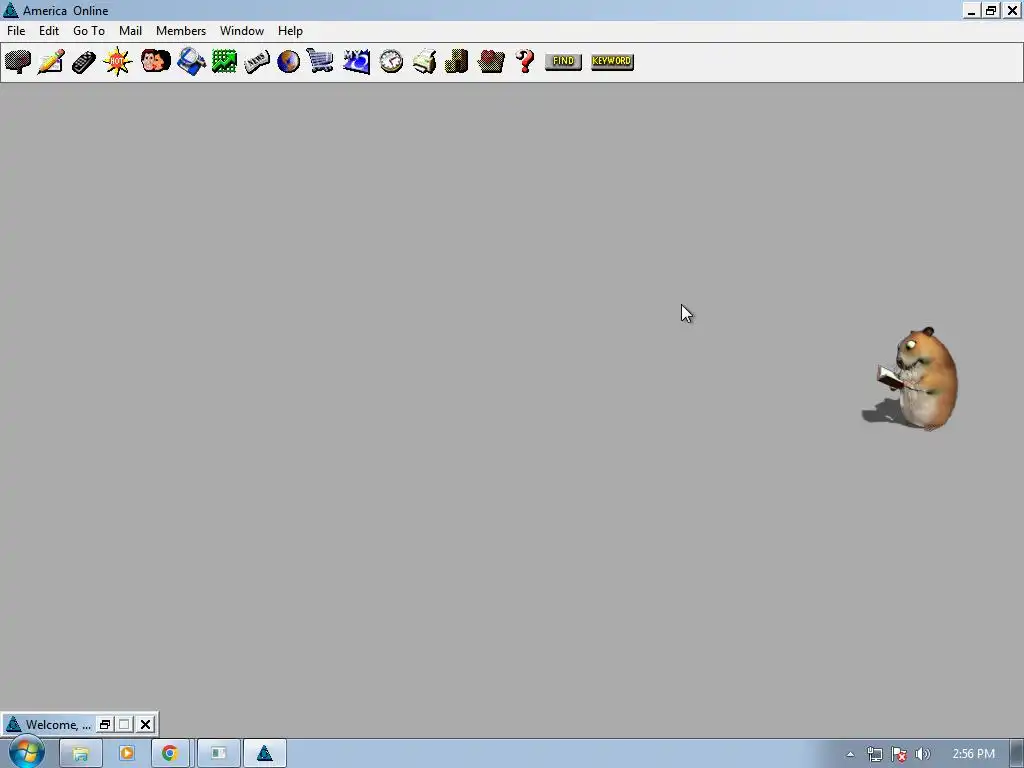Click the Favorite Places heart folder icon
Image resolution: width=1024 pixels, height=768 pixels.
[x=490, y=61]
